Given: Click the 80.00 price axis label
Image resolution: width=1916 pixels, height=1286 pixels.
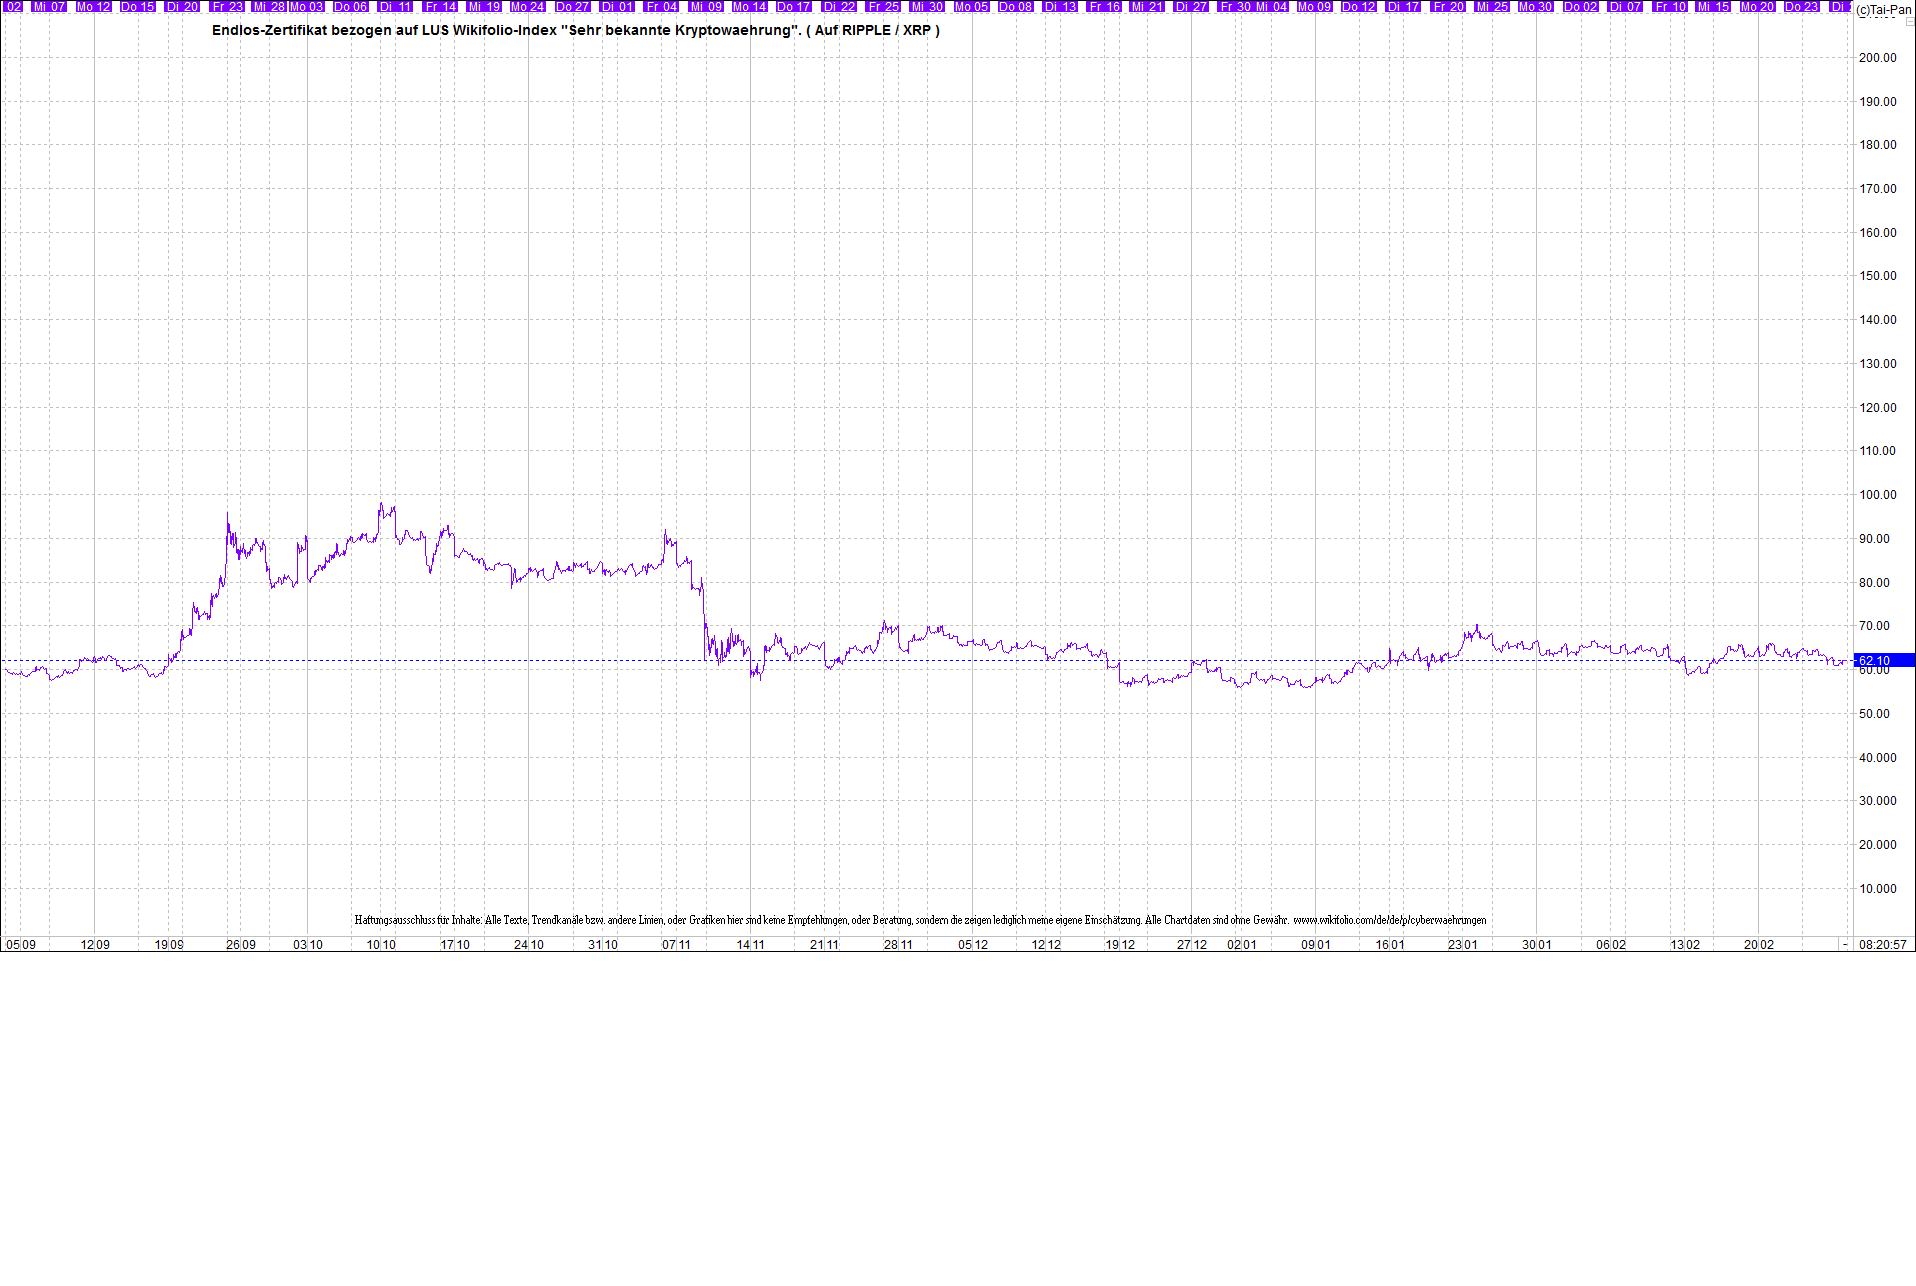Looking at the screenshot, I should (x=1874, y=582).
